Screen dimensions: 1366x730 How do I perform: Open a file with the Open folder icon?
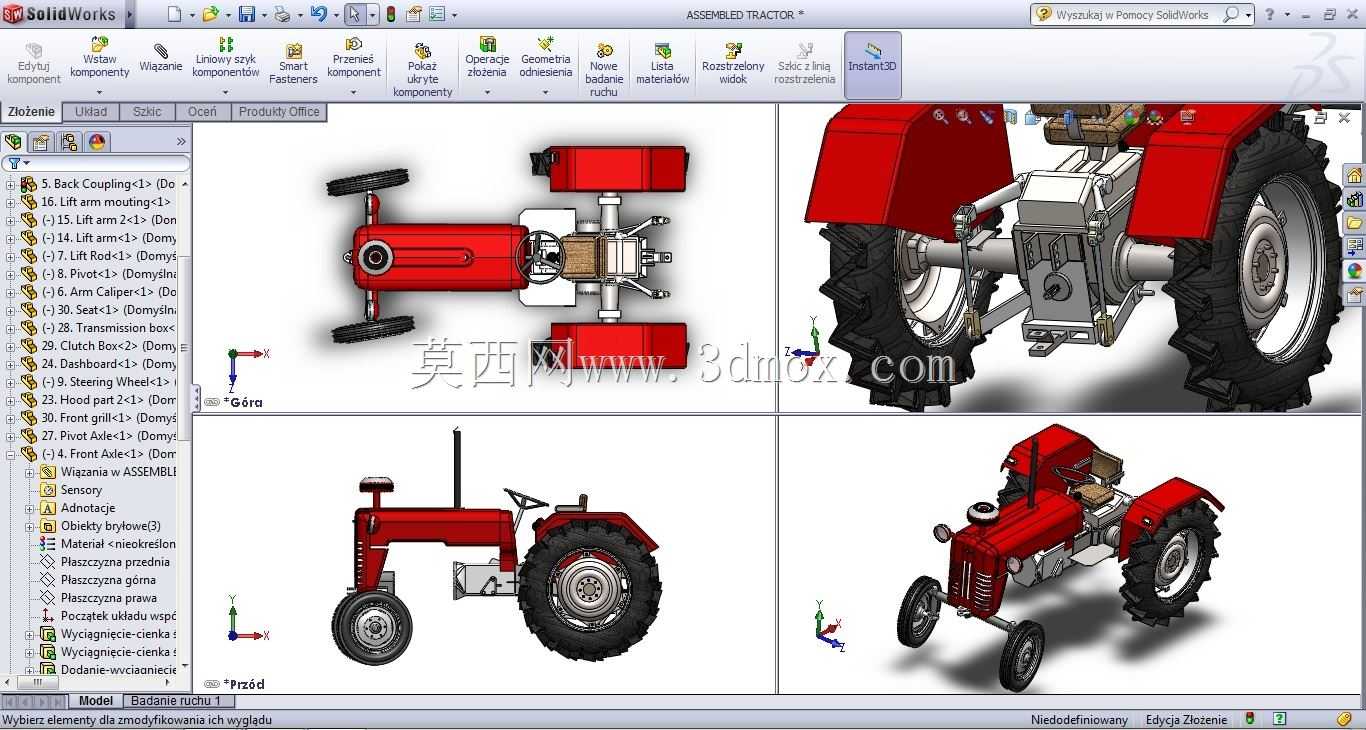point(210,14)
